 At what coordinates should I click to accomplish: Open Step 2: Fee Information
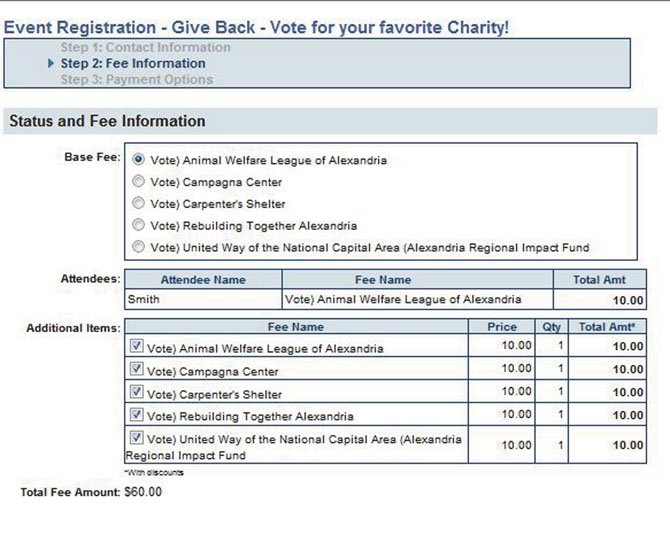(133, 63)
